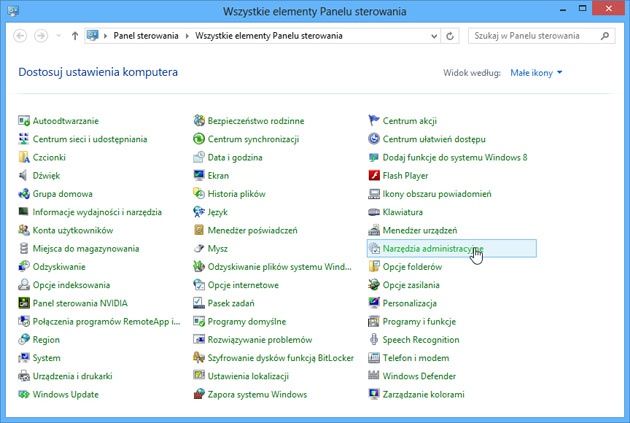630x423 pixels.
Task: Open Ustawienia lokalizacji link
Action: [248, 376]
